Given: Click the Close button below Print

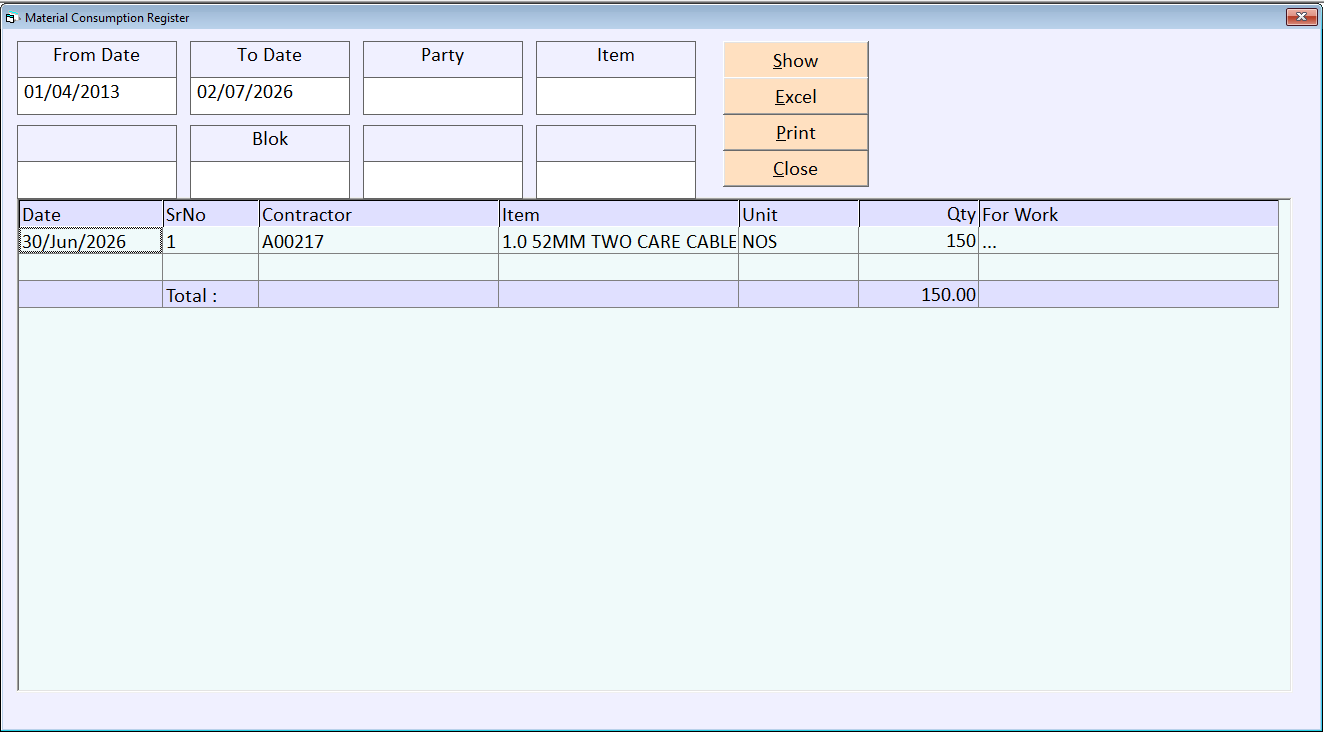Looking at the screenshot, I should click(x=795, y=169).
